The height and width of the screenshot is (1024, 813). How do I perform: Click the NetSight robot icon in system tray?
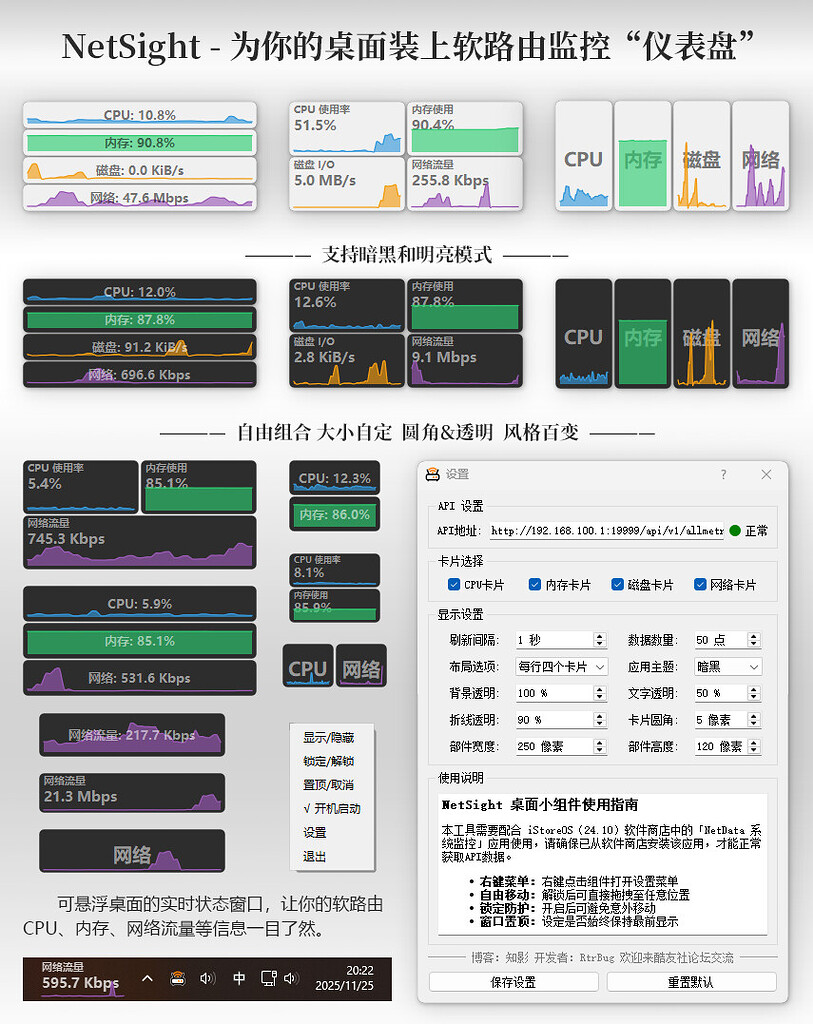click(177, 978)
